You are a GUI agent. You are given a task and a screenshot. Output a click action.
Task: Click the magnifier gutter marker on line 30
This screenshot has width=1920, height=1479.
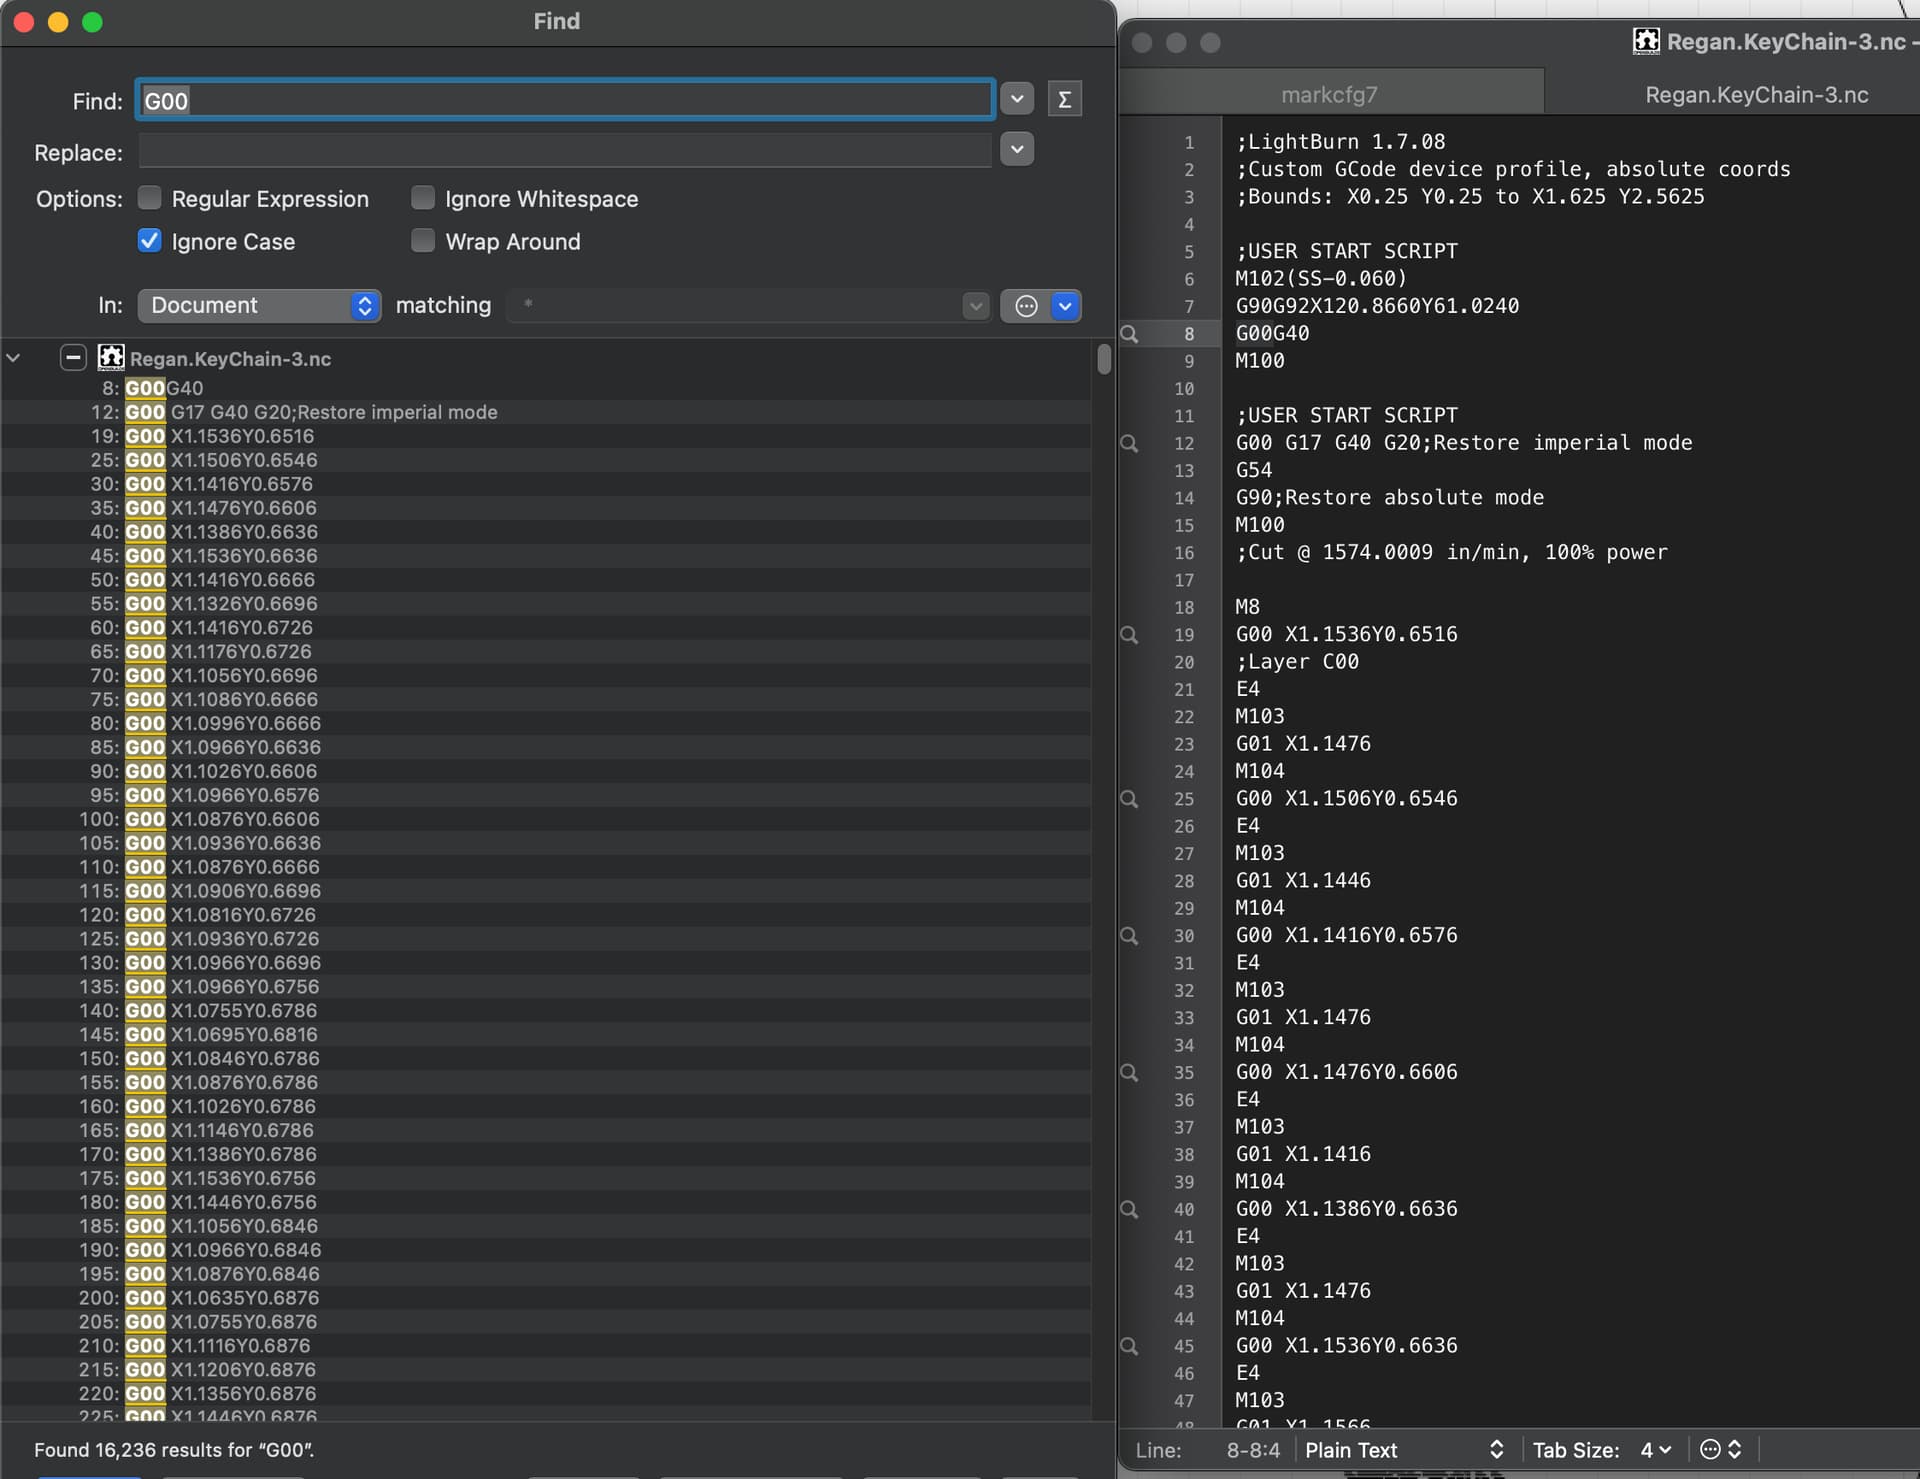pyautogui.click(x=1130, y=936)
